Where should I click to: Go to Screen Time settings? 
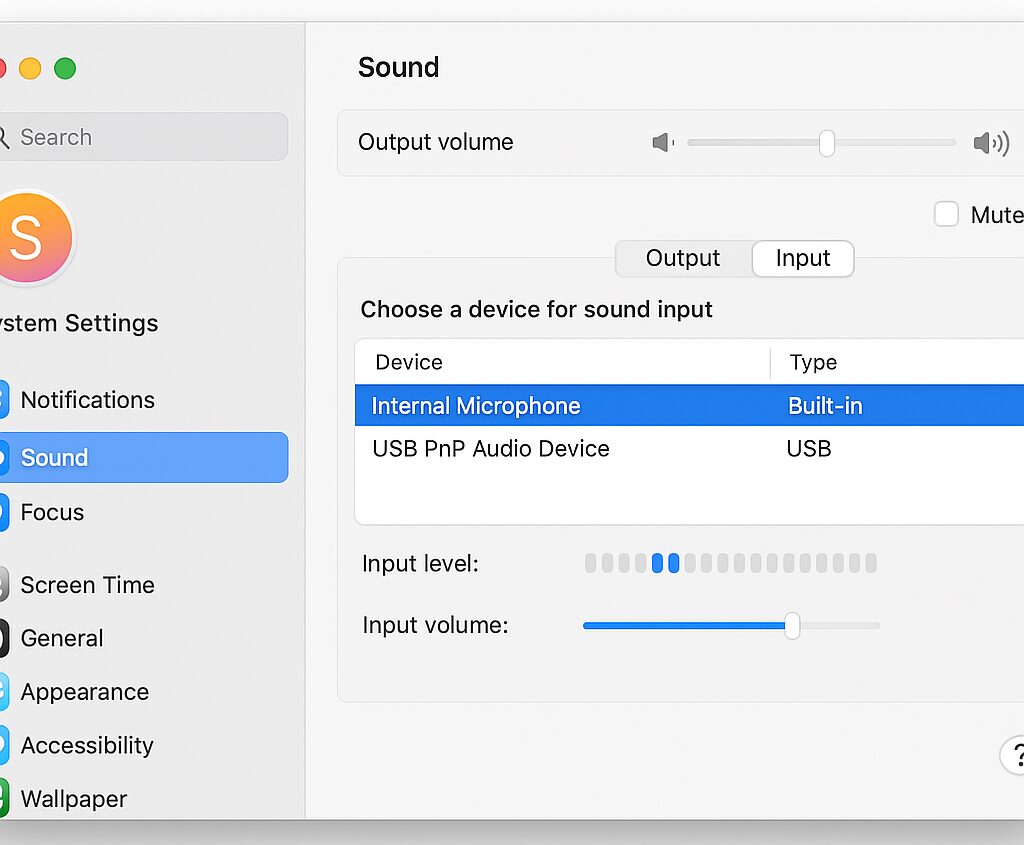coord(88,585)
